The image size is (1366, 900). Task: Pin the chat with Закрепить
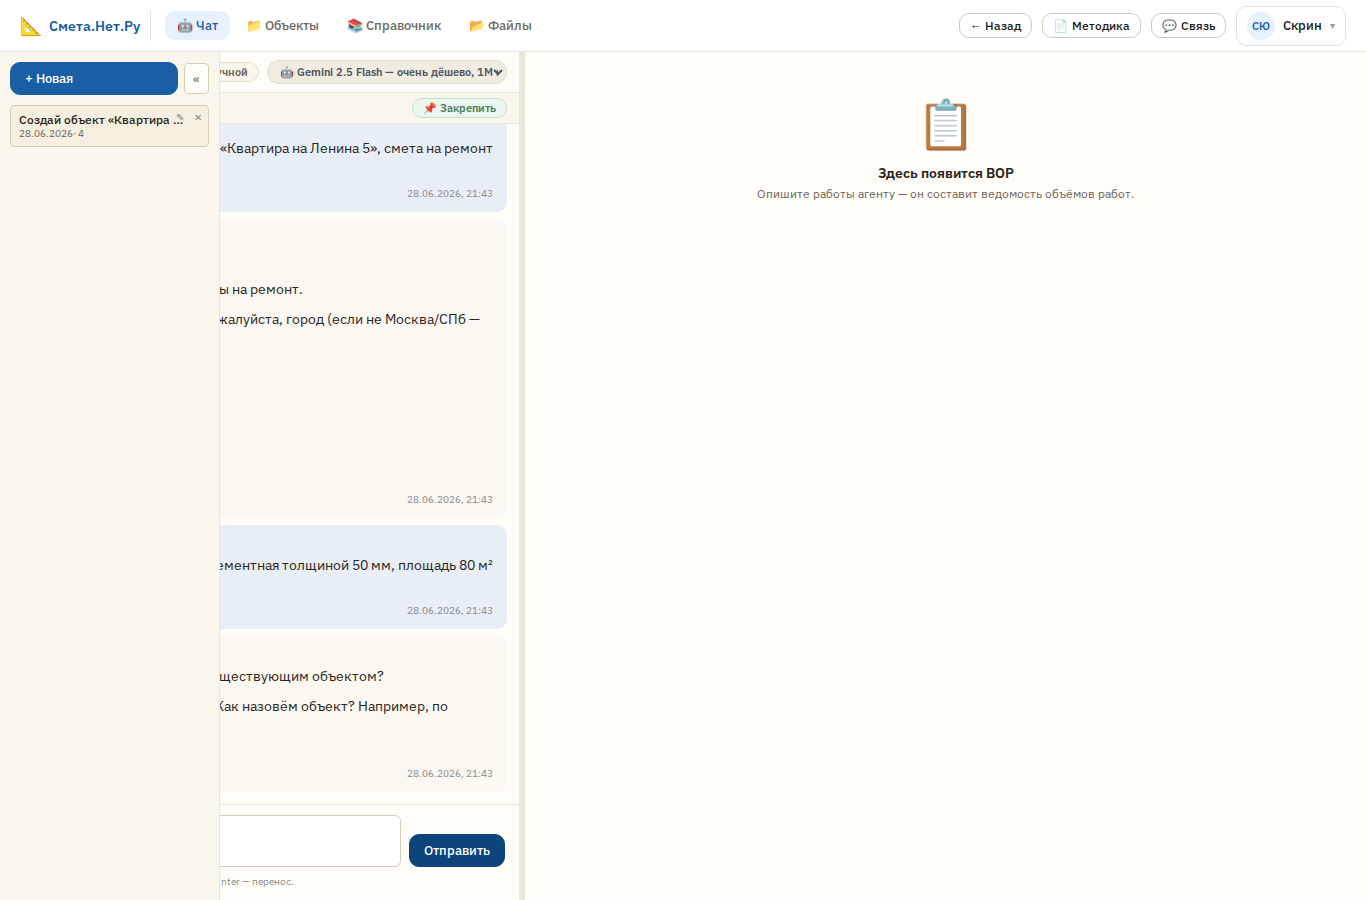tap(459, 108)
